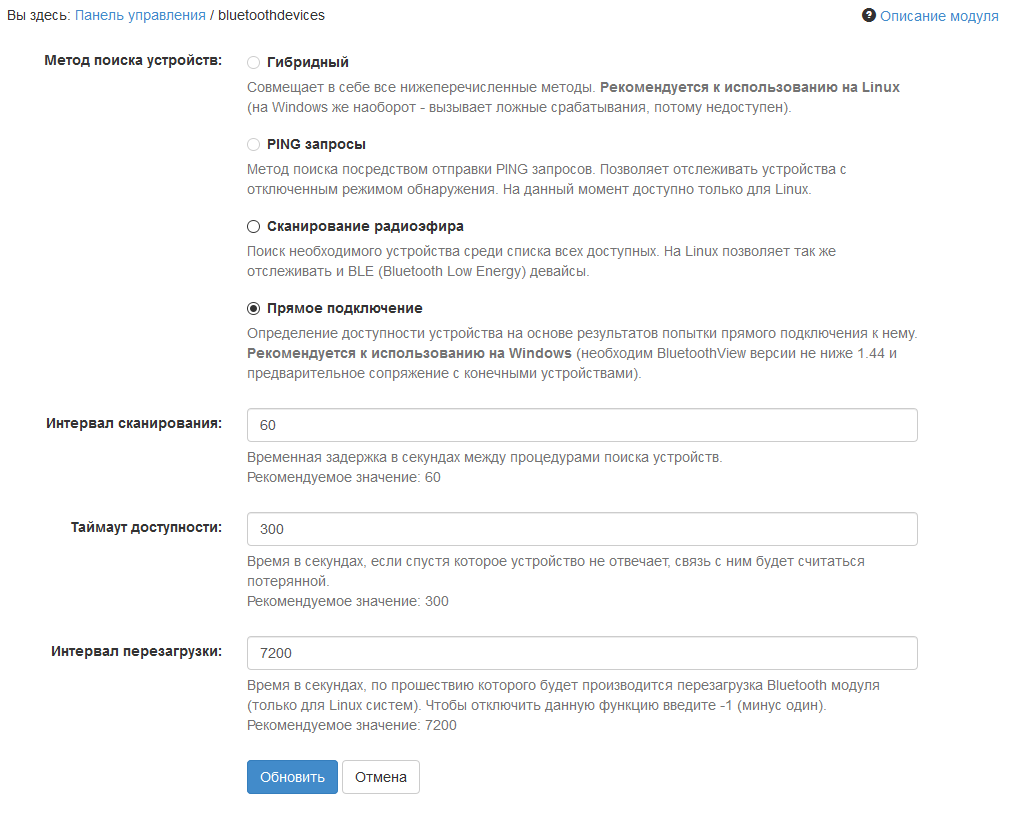Click into the Таймаут доступности field
The image size is (1018, 824).
coord(582,529)
